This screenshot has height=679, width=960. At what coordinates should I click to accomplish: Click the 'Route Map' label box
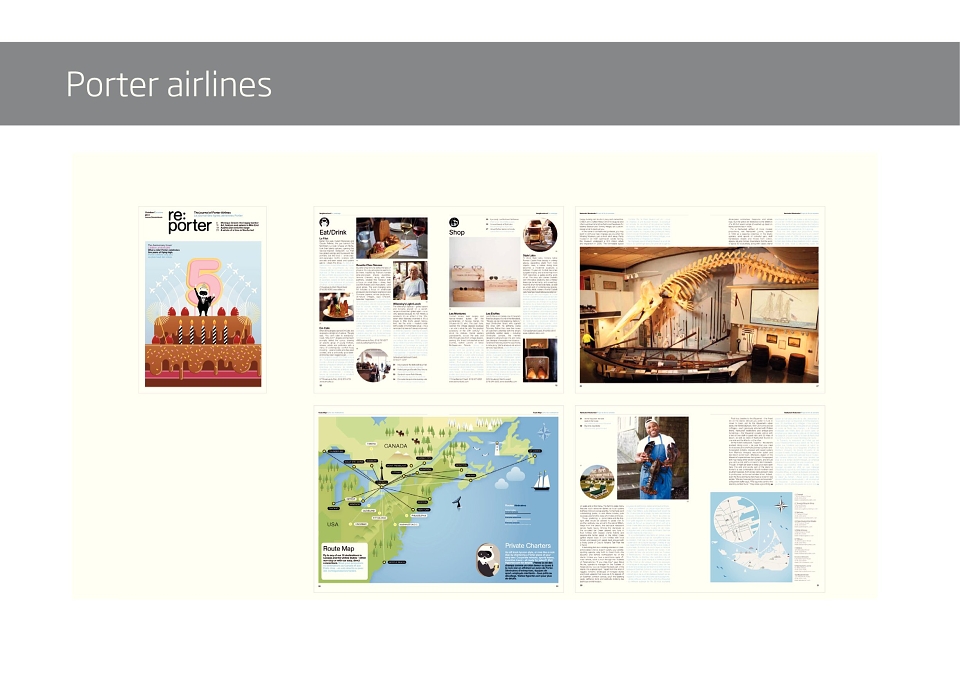[344, 561]
